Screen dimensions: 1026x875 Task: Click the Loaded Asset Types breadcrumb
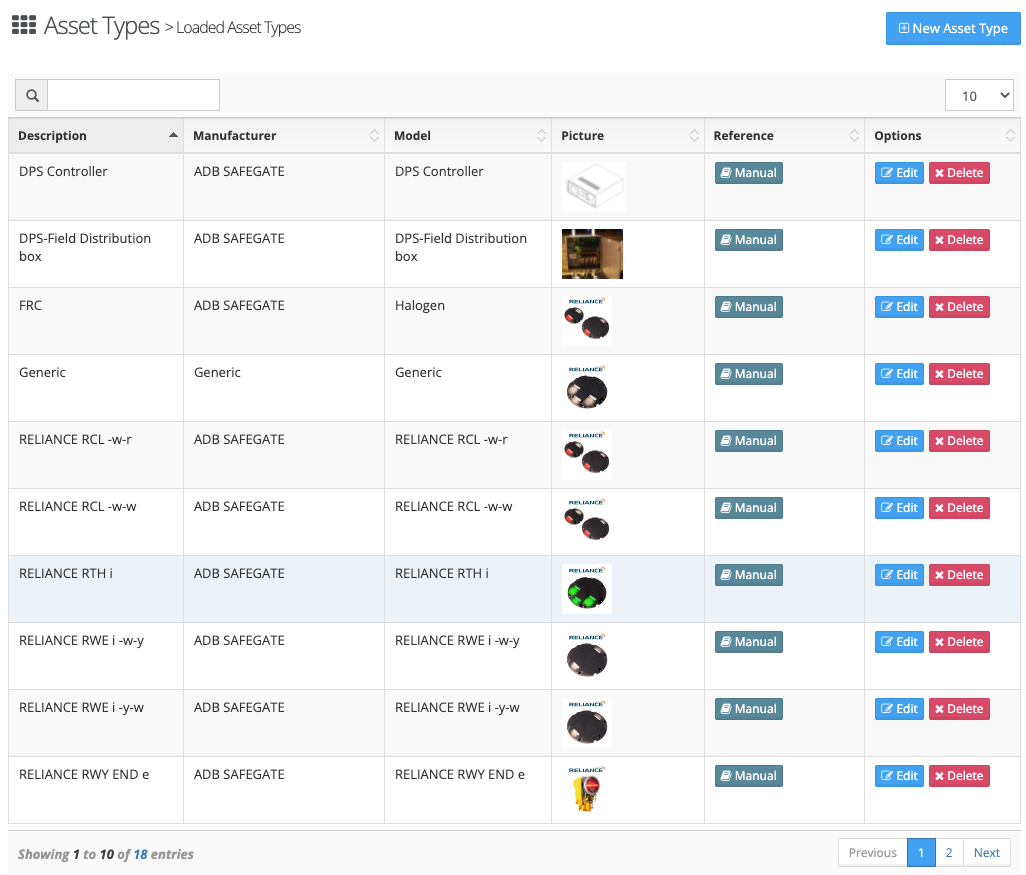pyautogui.click(x=238, y=27)
